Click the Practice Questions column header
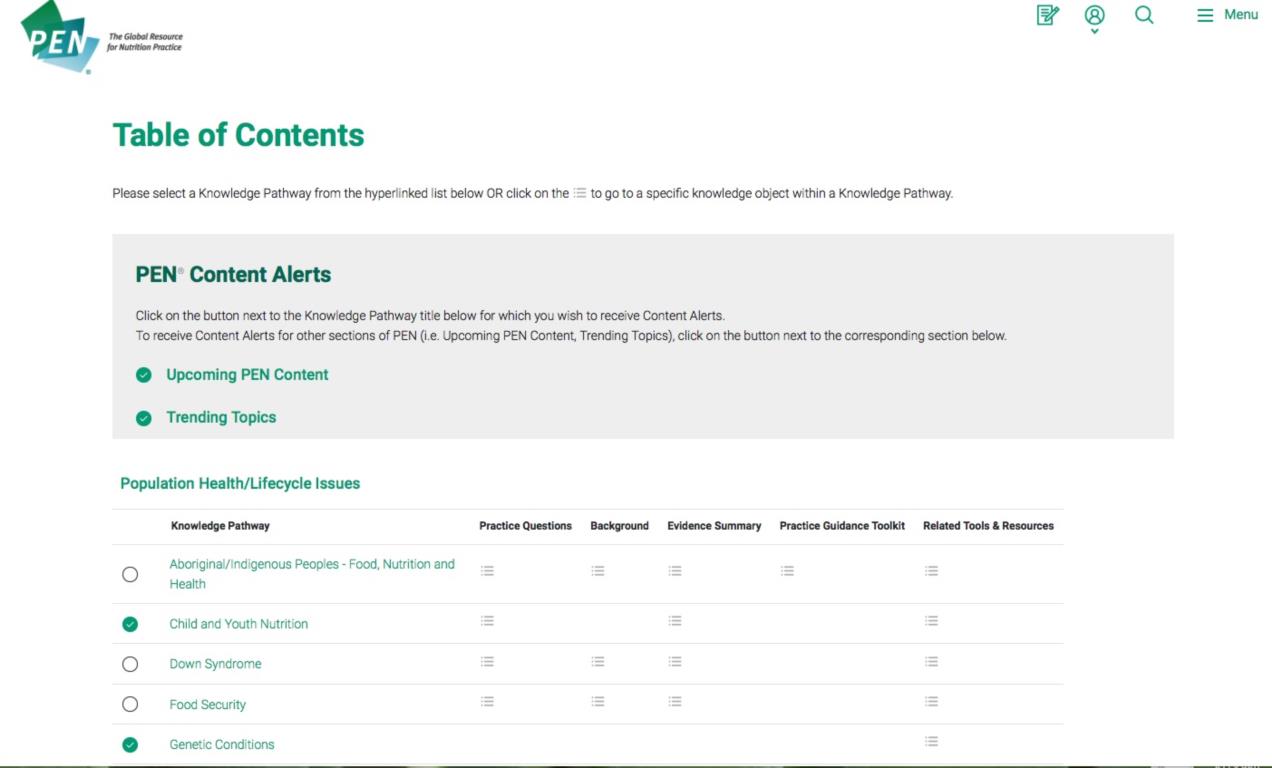The width and height of the screenshot is (1272, 768). 525,526
